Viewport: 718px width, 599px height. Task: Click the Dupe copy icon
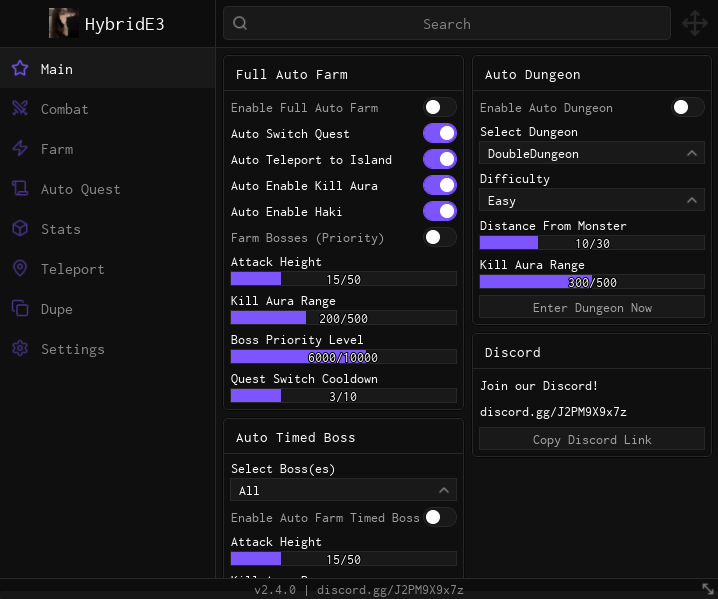pyautogui.click(x=20, y=308)
